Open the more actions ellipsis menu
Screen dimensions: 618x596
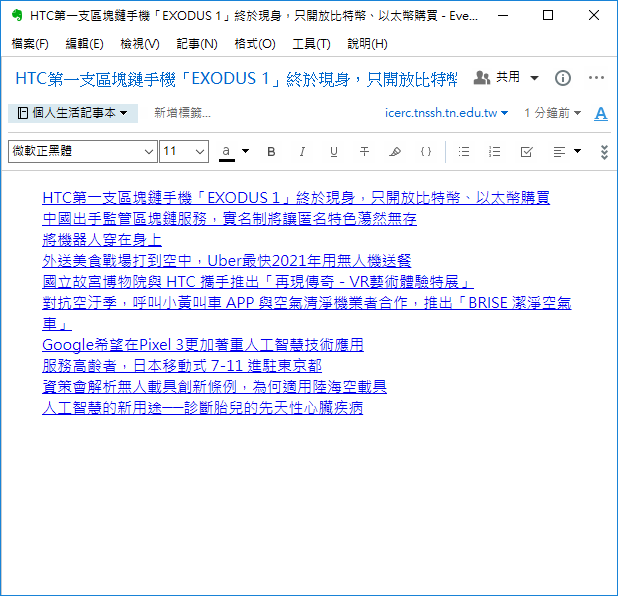596,78
